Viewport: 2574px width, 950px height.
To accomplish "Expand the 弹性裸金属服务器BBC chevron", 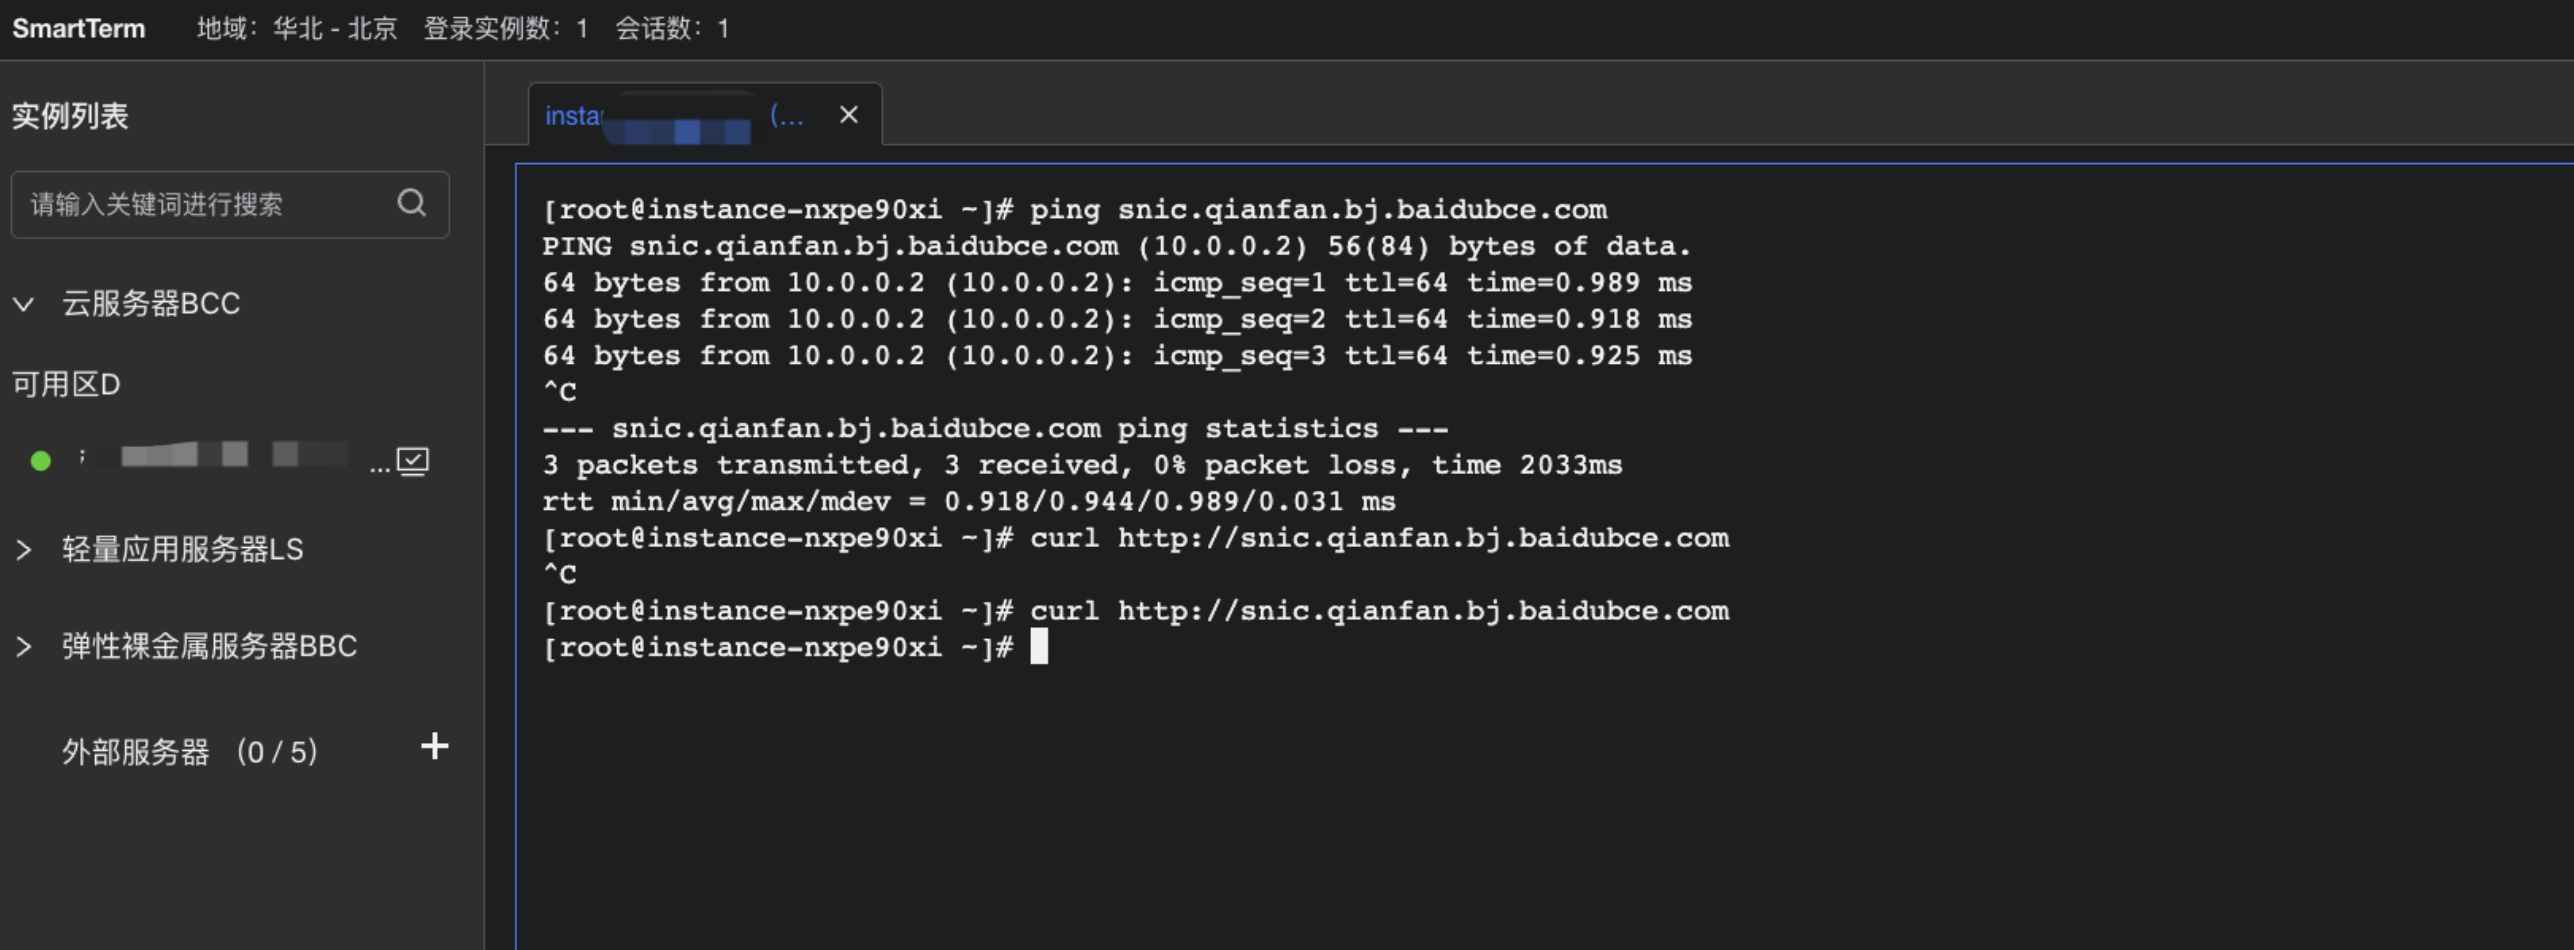I will tap(24, 647).
